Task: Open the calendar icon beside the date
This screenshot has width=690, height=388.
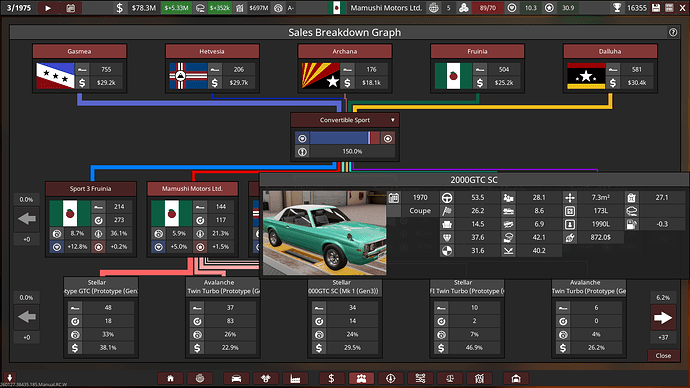Action: click(70, 8)
